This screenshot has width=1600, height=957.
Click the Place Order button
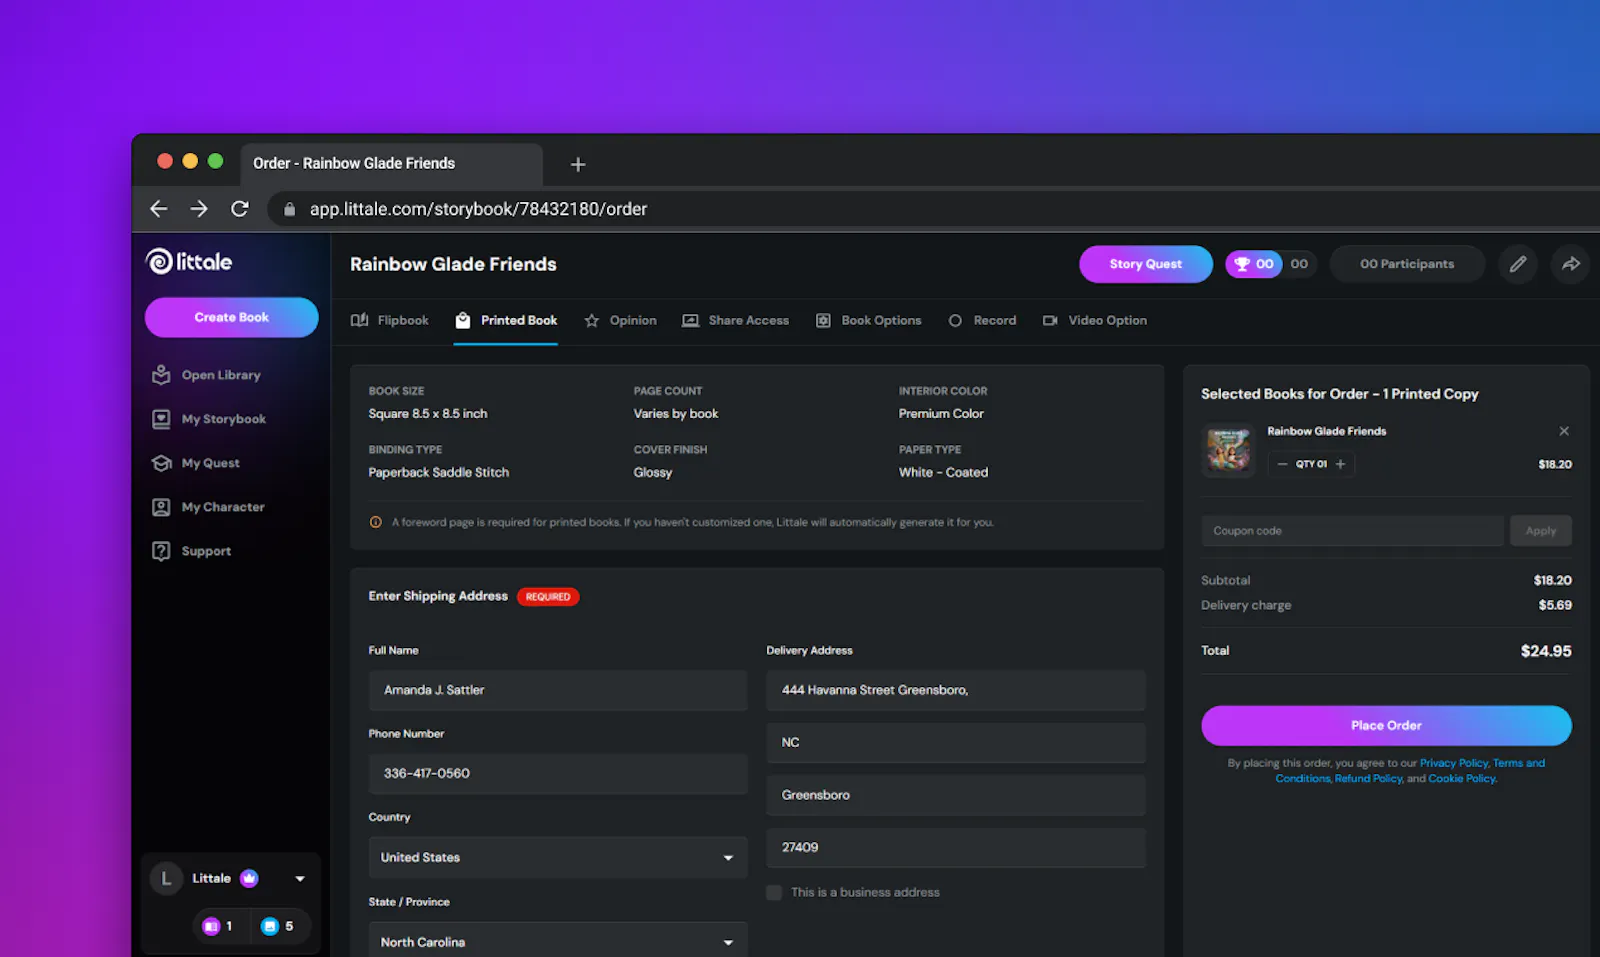(1386, 725)
